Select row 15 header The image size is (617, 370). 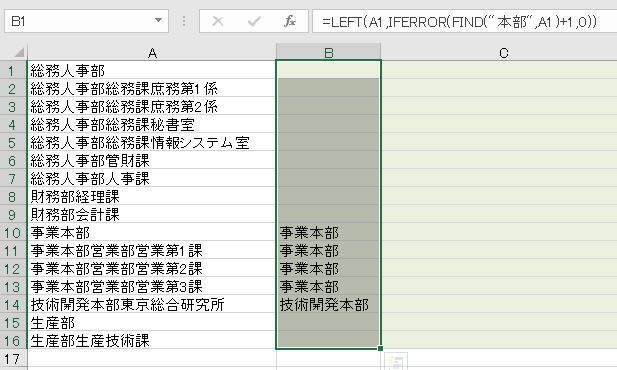(x=13, y=323)
